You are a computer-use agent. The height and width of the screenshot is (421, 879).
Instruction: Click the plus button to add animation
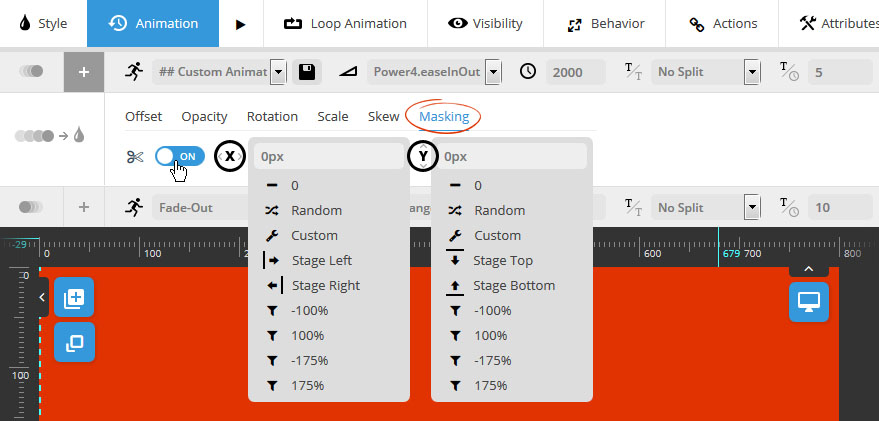pyautogui.click(x=84, y=72)
